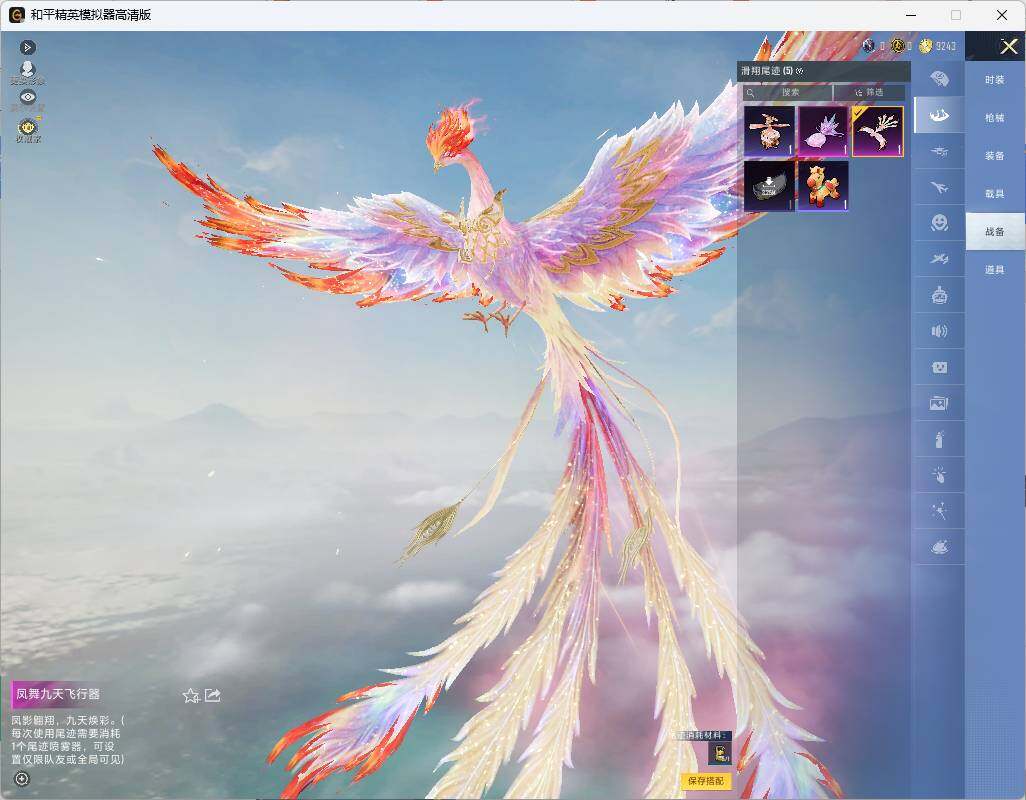Toggle favorite star for 凤舞九天飞行器
This screenshot has width=1026, height=800.
190,695
